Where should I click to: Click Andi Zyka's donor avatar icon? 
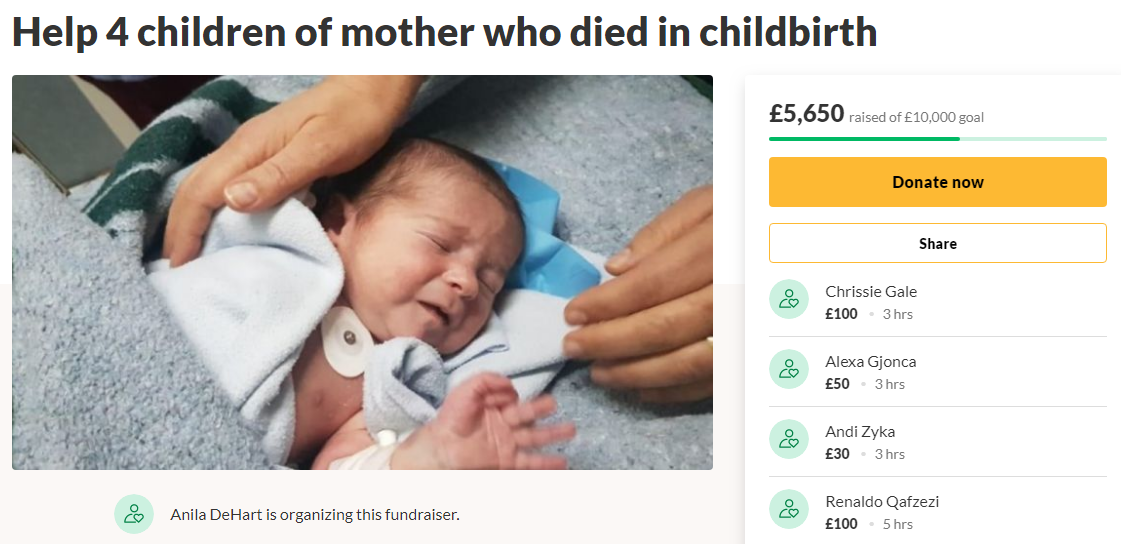[788, 439]
